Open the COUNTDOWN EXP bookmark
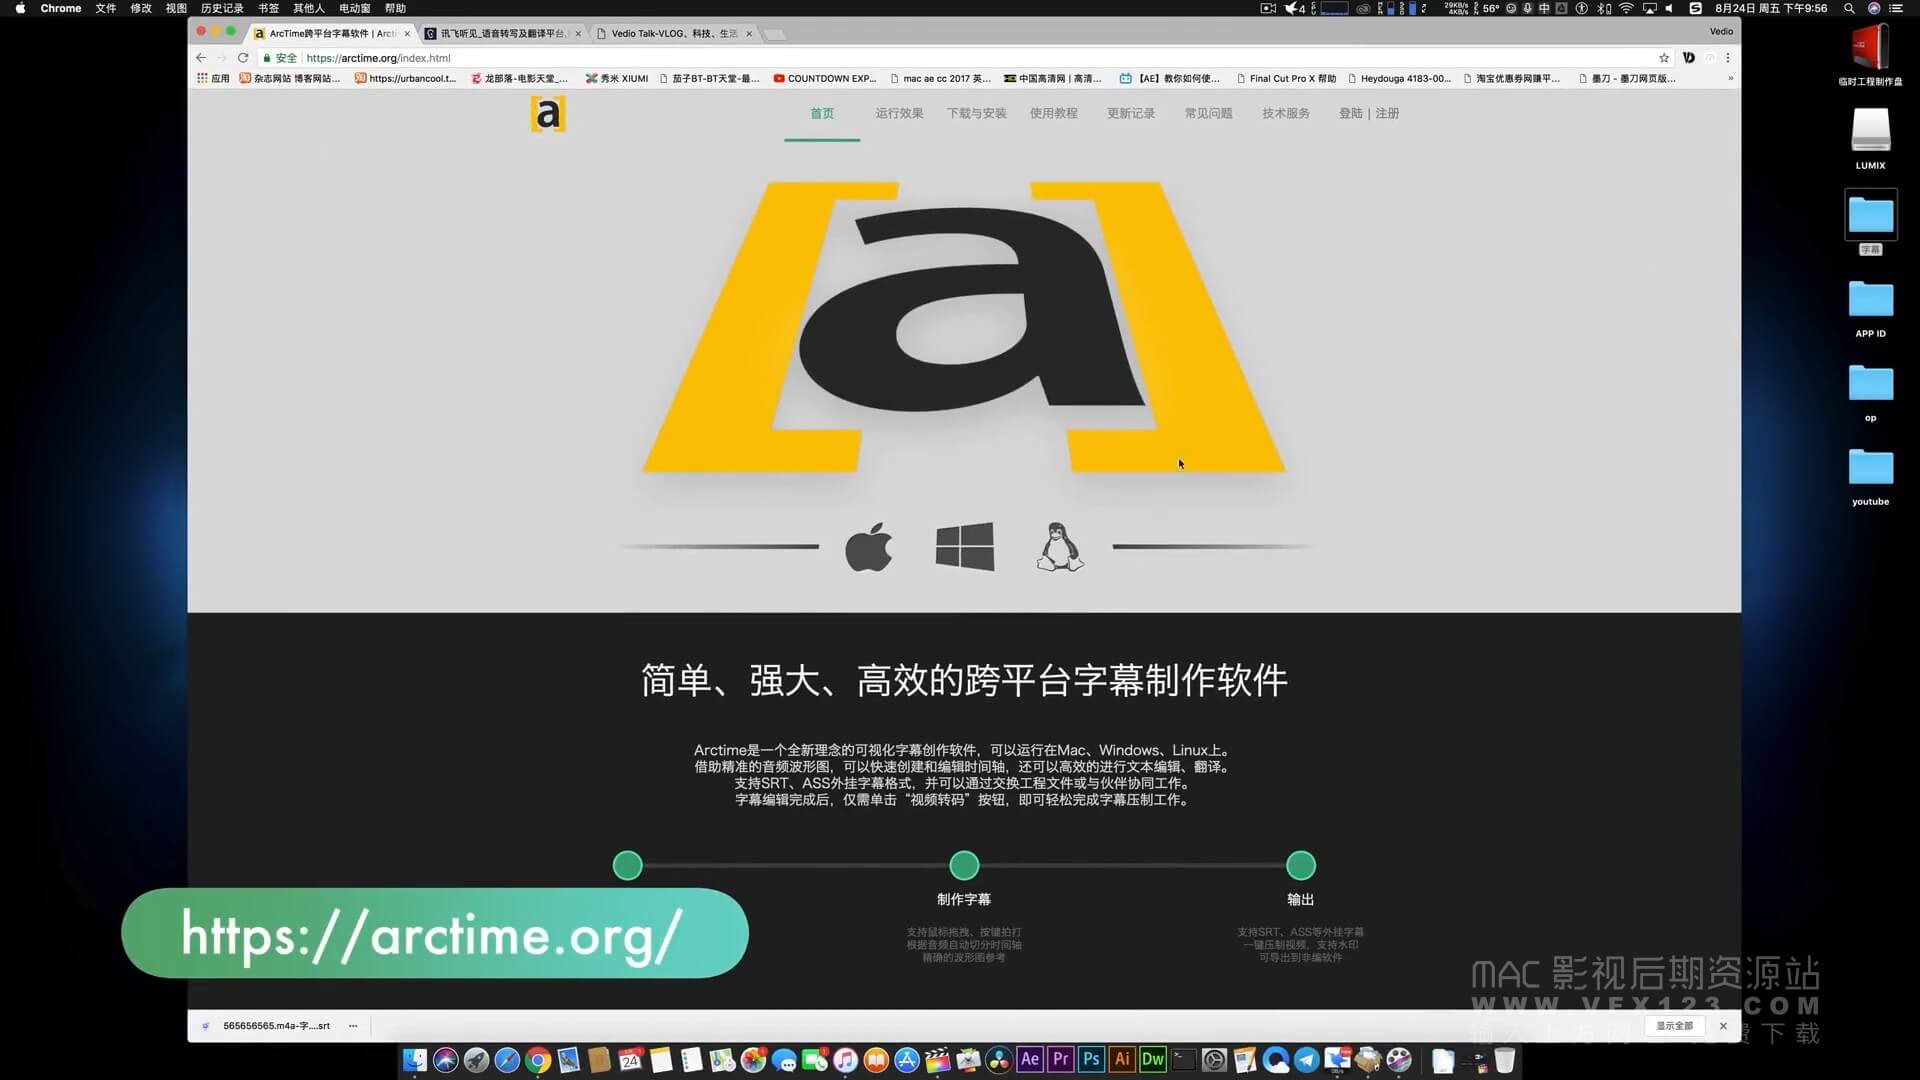The height and width of the screenshot is (1080, 1920). [825, 78]
